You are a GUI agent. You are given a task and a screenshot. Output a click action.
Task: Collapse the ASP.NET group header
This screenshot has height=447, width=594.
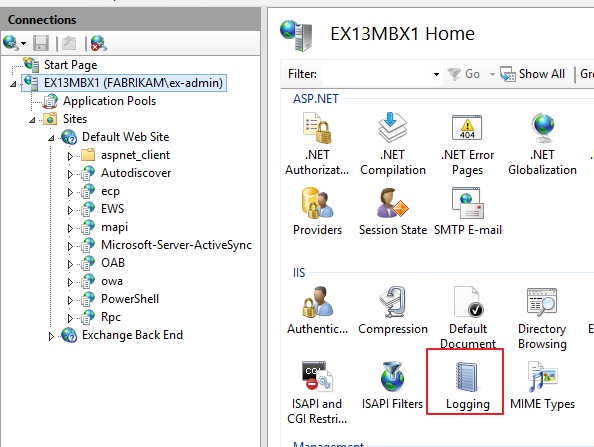point(316,99)
